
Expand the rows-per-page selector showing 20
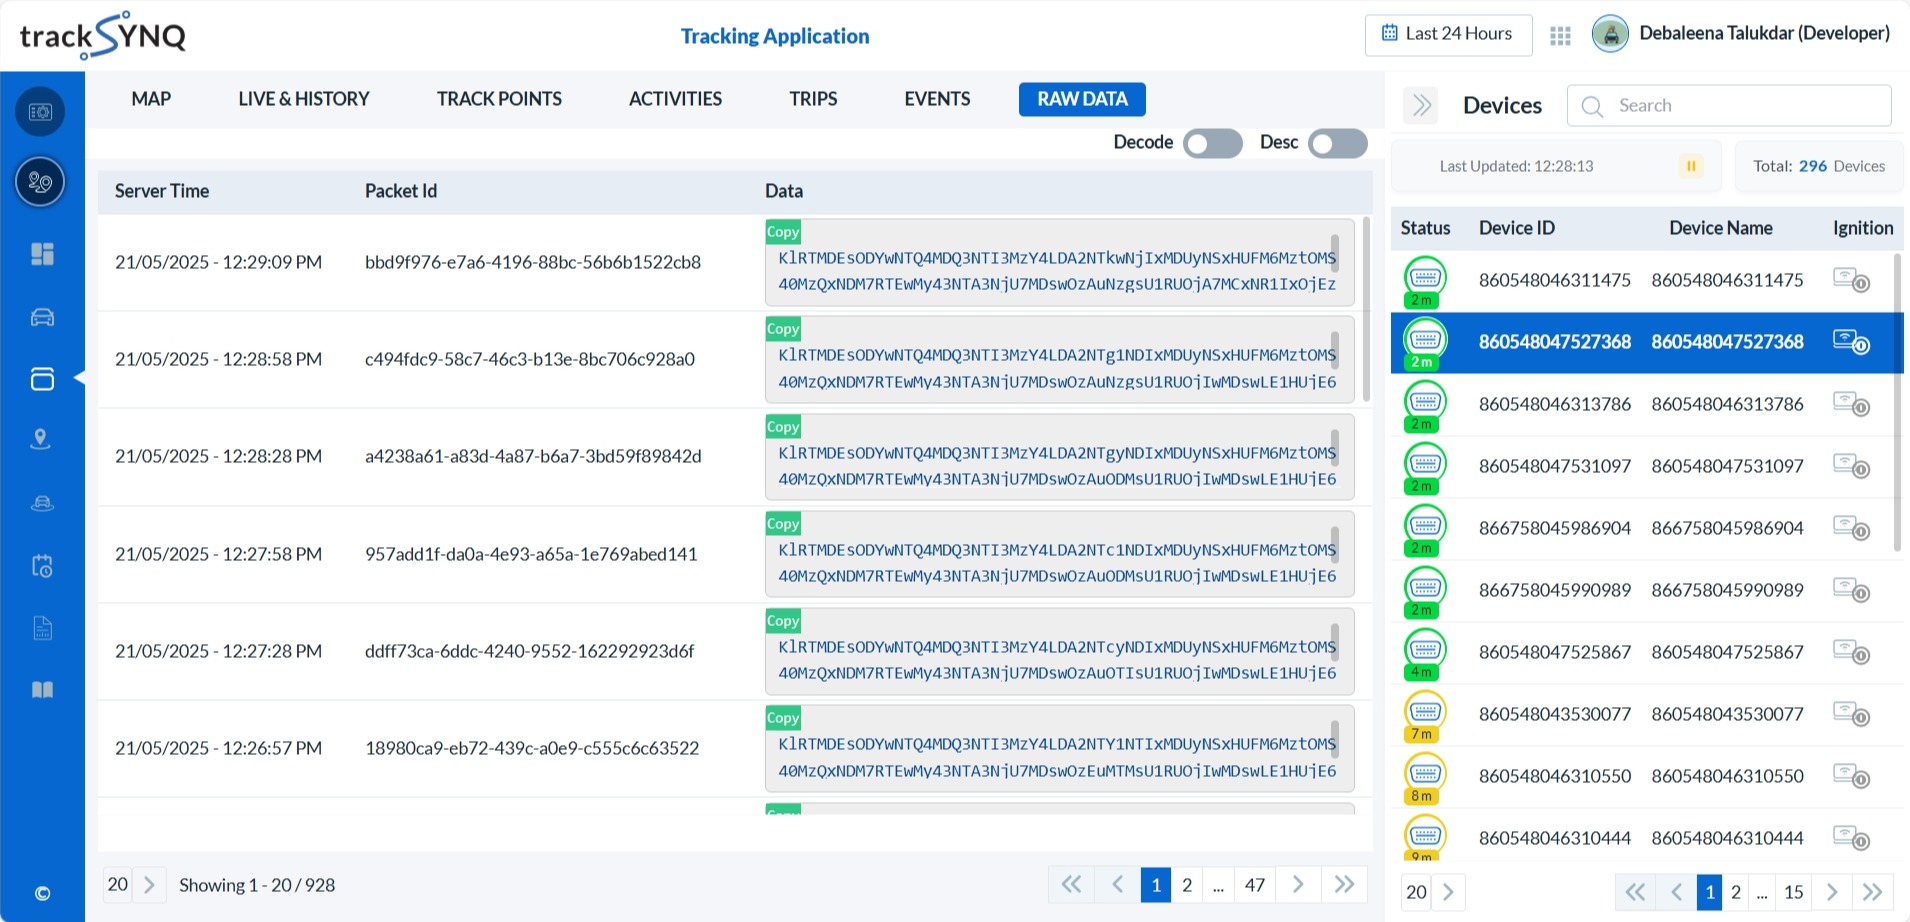coord(117,884)
